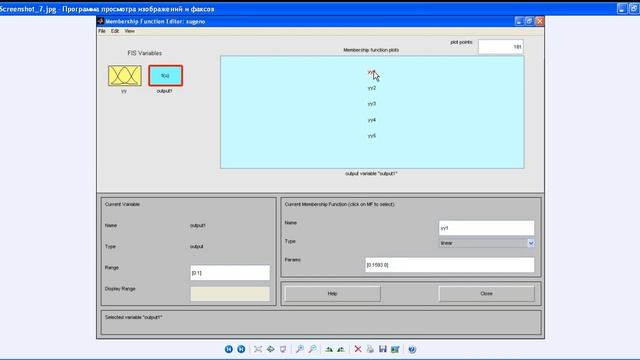Select membership function yy3 in plot
Viewport: 640px width, 360px height.
pyautogui.click(x=372, y=104)
